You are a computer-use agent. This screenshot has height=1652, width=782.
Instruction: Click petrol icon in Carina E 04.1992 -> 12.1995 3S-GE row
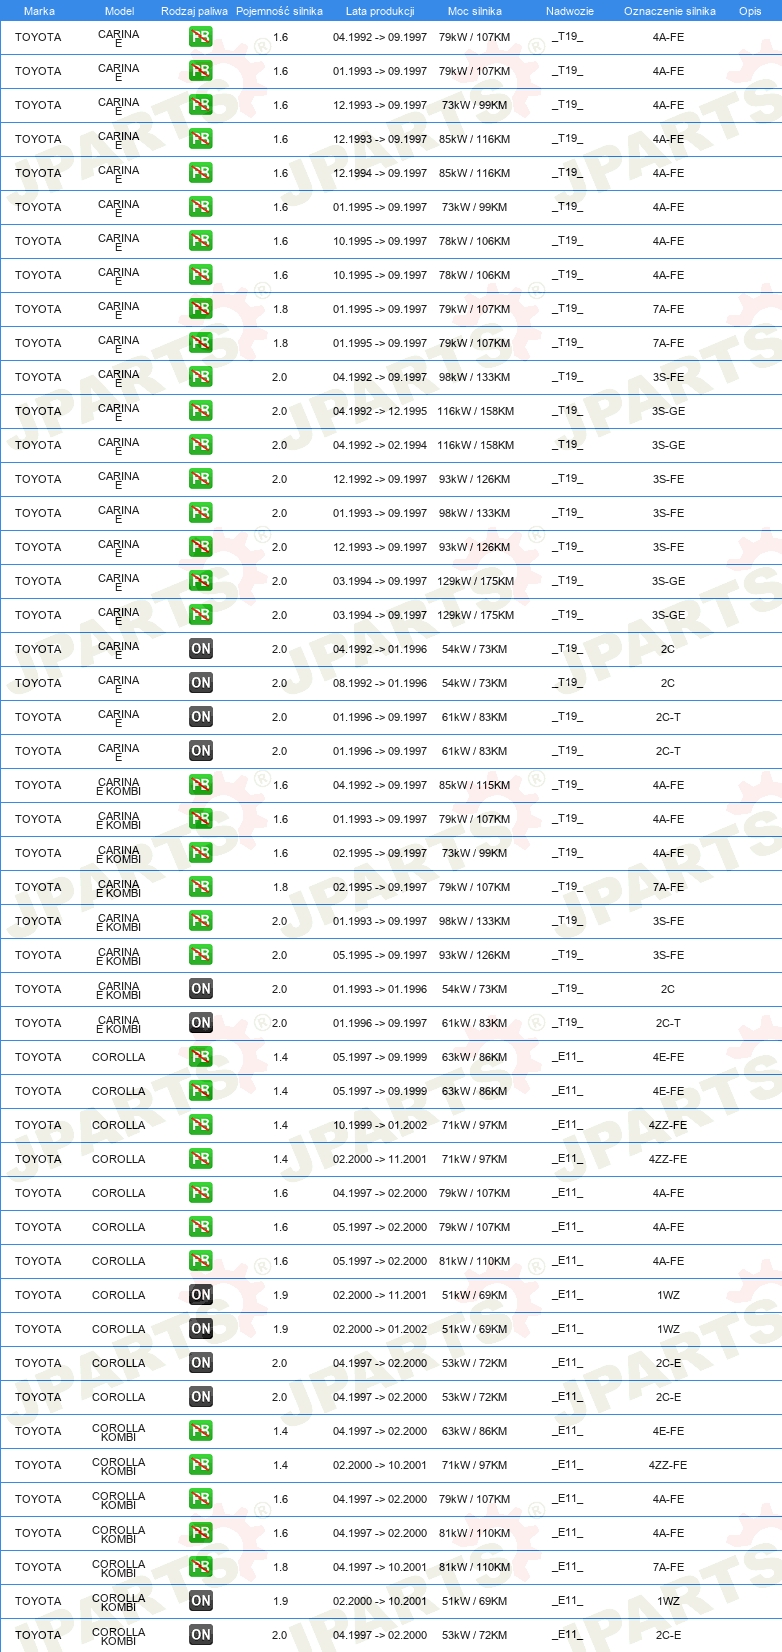201,411
